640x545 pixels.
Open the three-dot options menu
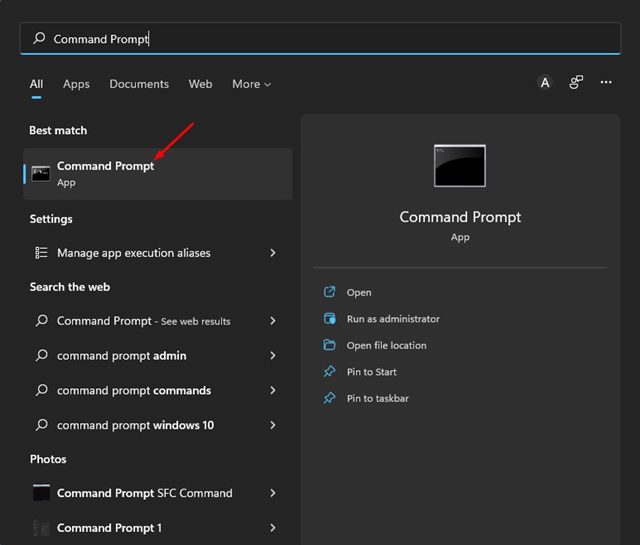(606, 82)
